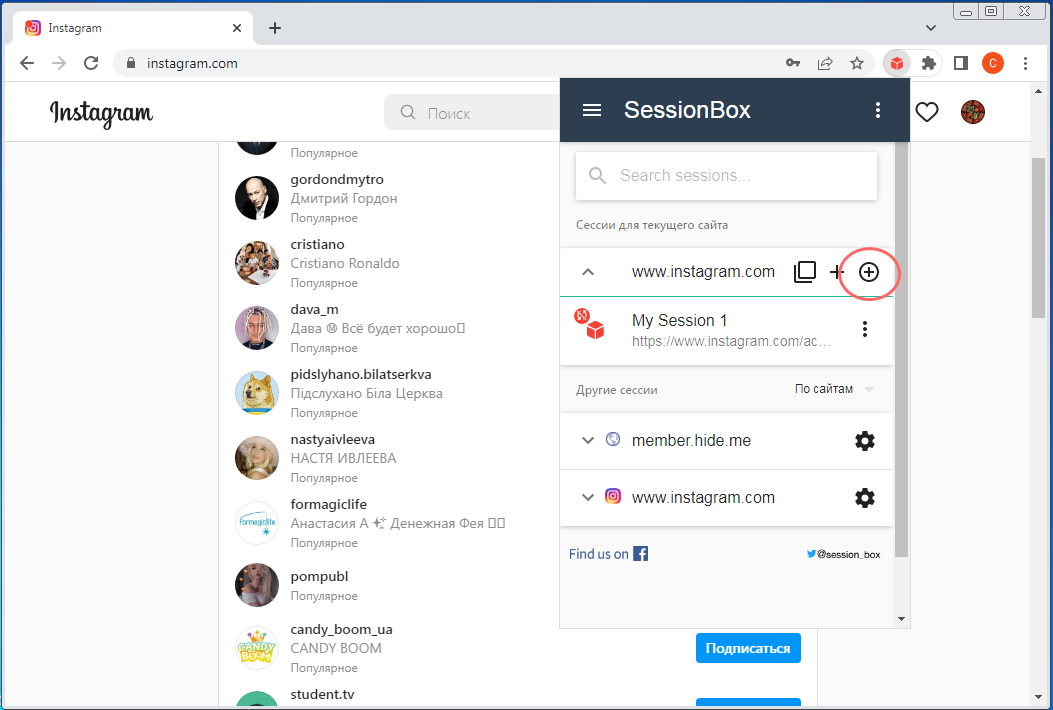Screen dimensions: 1053x710
Task: Open settings gear for lower www.instagram.com group
Action: tap(864, 498)
